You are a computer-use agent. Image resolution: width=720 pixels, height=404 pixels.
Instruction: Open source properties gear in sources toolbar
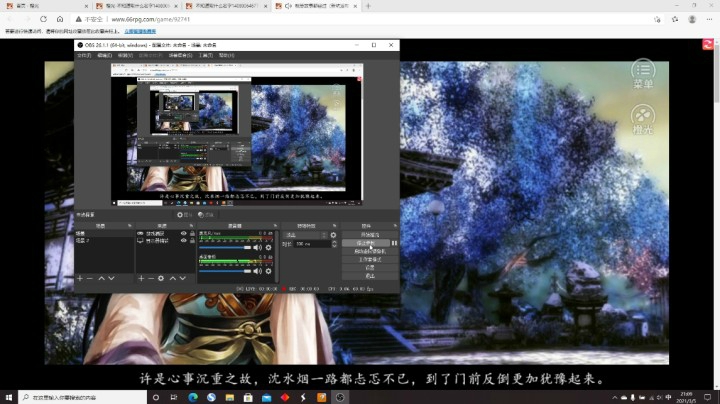point(161,278)
